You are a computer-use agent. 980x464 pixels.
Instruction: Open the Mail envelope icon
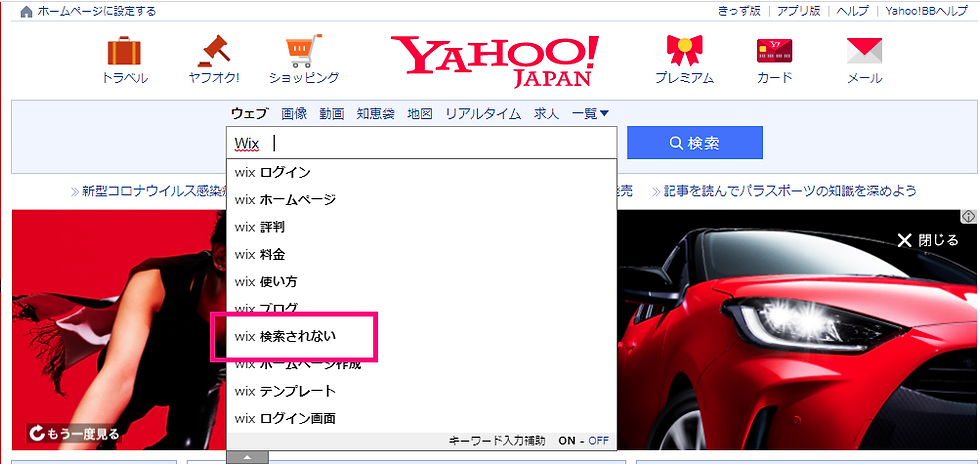tap(864, 51)
